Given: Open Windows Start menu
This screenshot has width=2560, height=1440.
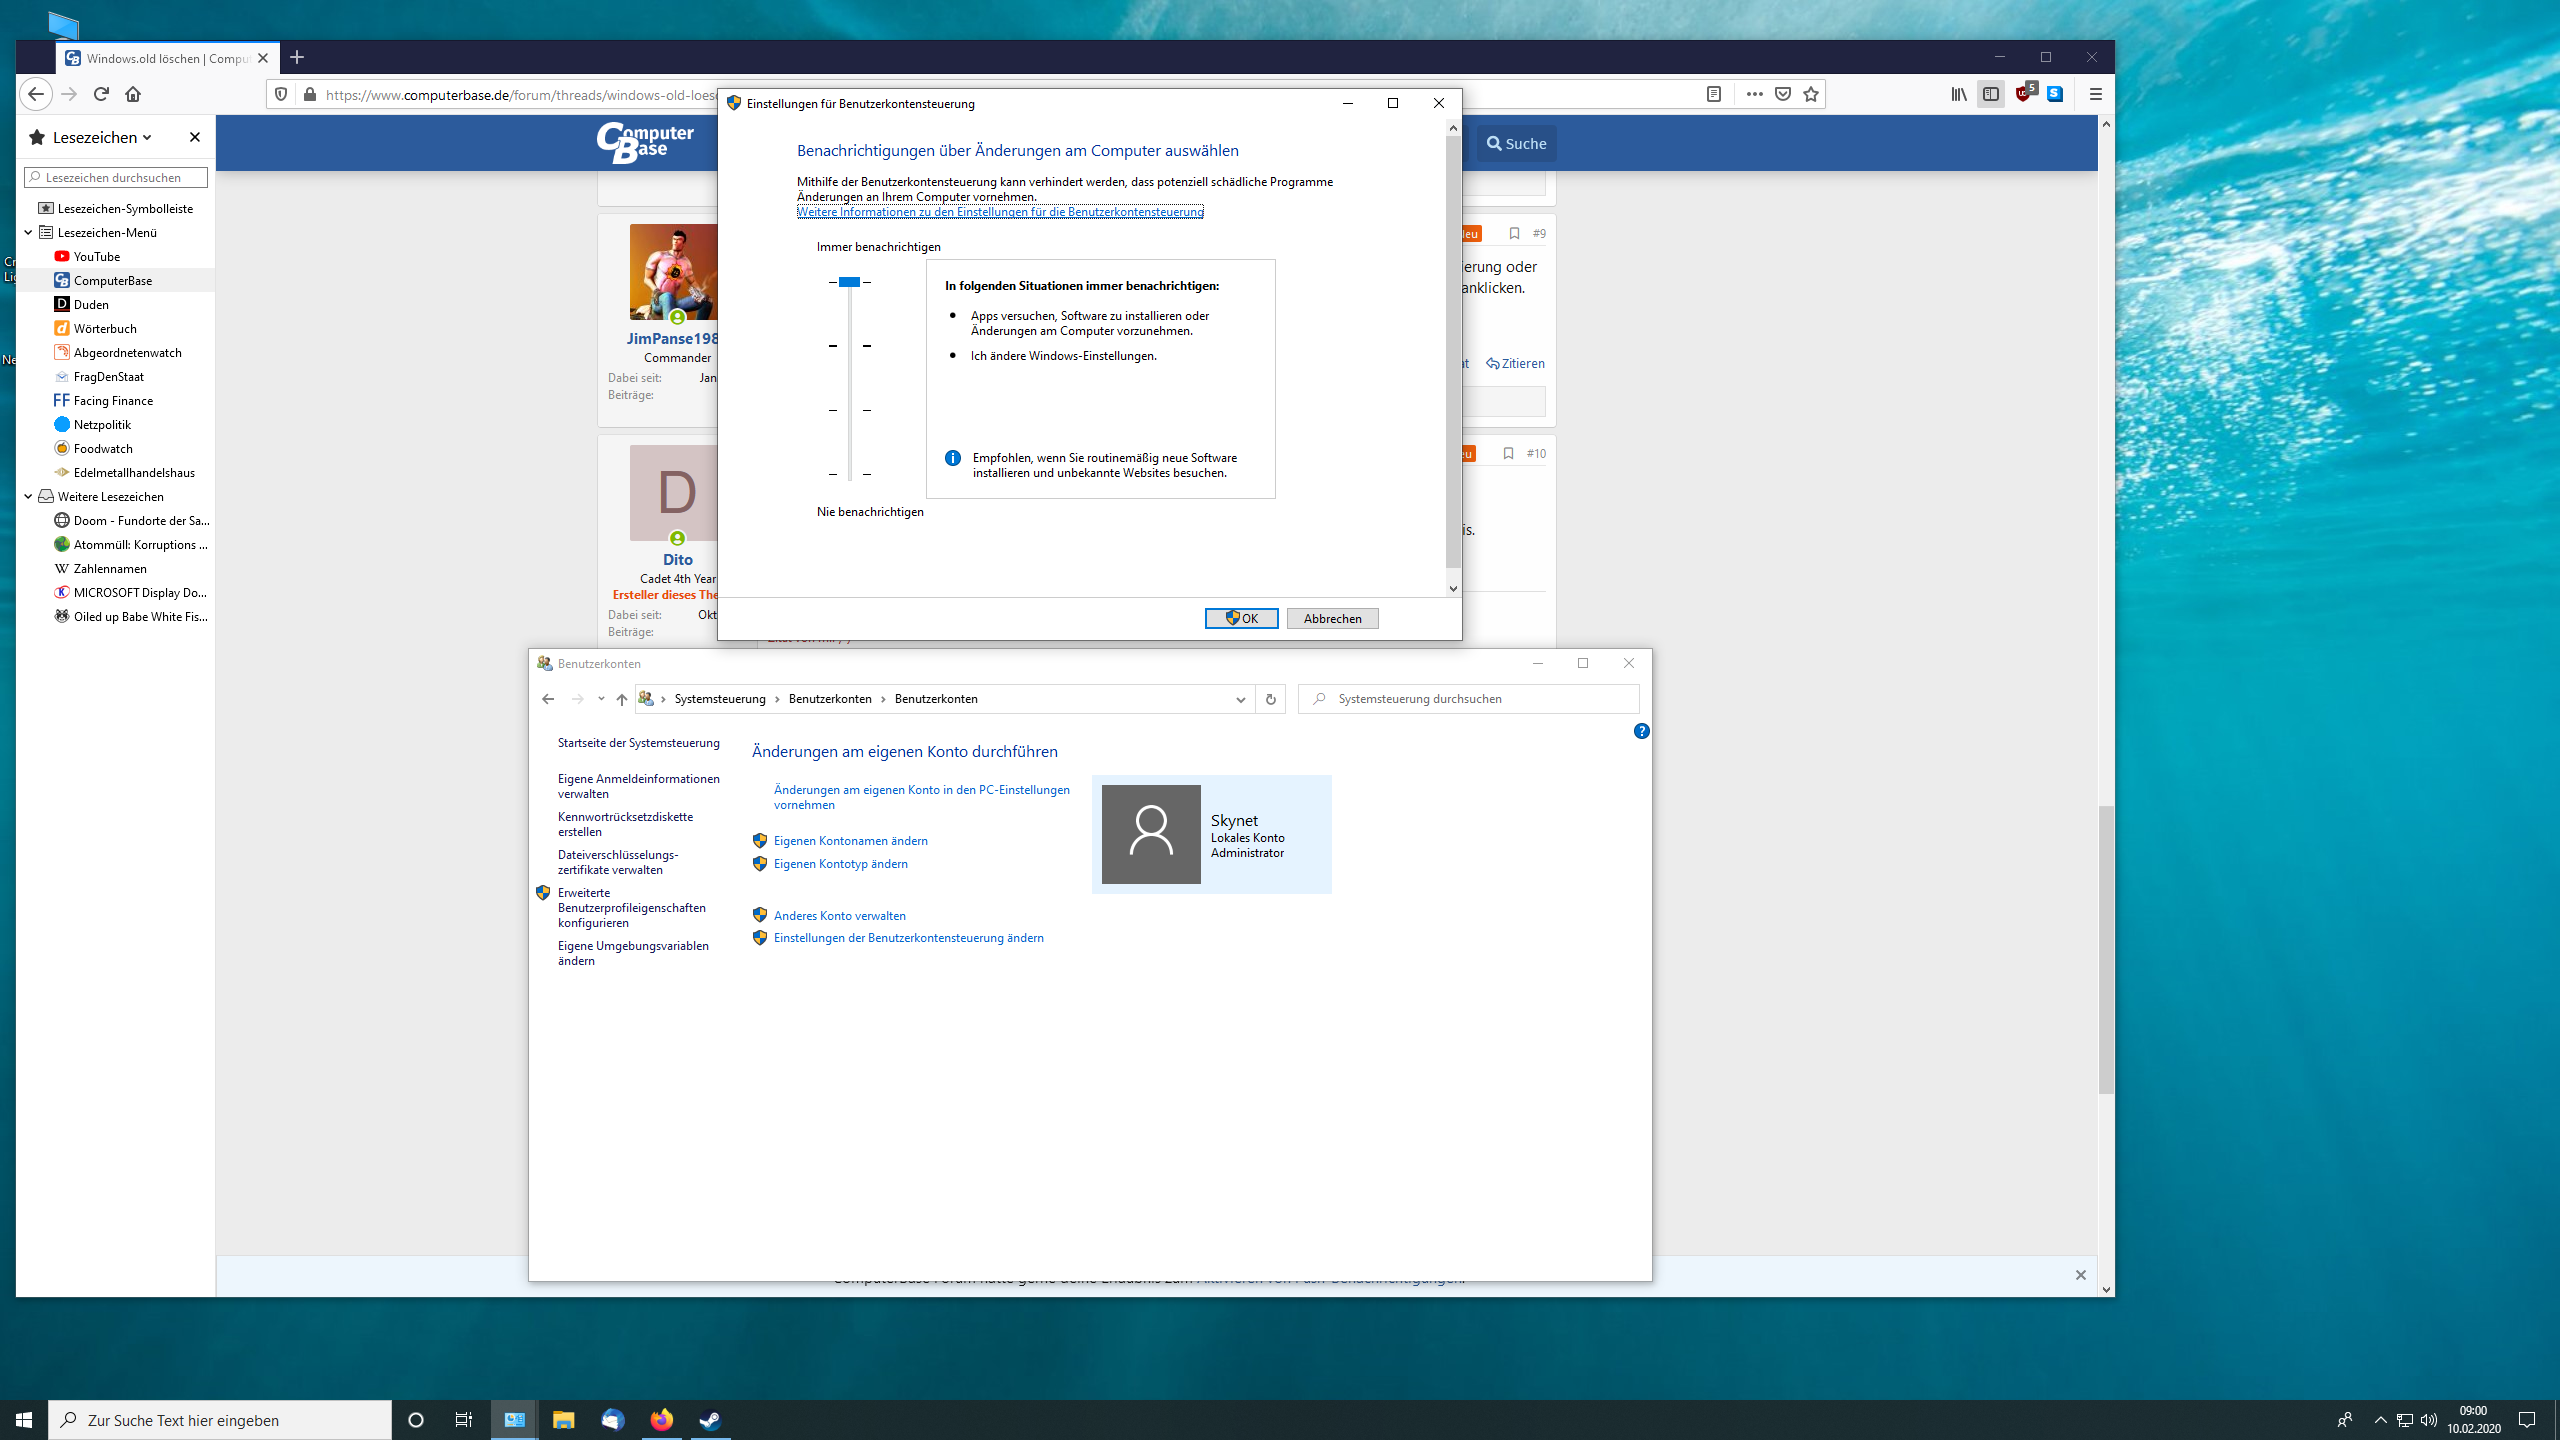Looking at the screenshot, I should (x=24, y=1420).
